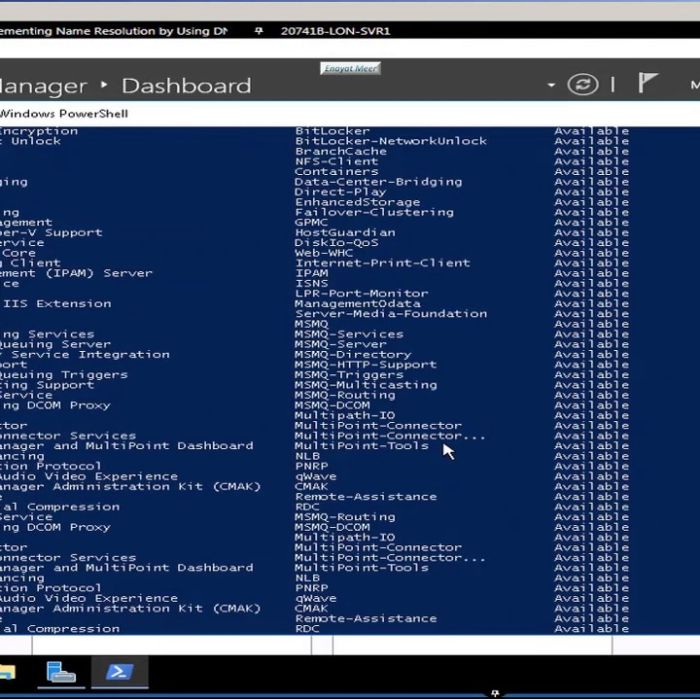The width and height of the screenshot is (700, 700).
Task: Select the EnhancedStorage feature name
Action: pyautogui.click(x=357, y=202)
